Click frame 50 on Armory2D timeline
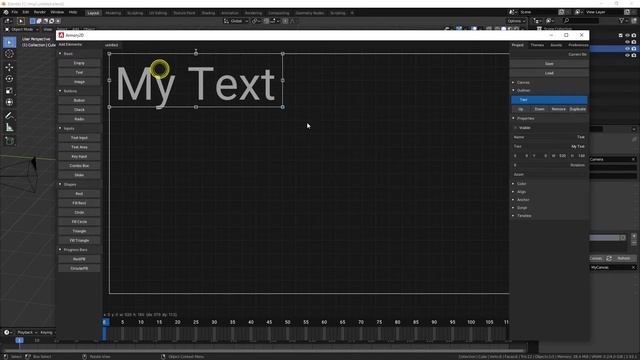 click(287, 322)
